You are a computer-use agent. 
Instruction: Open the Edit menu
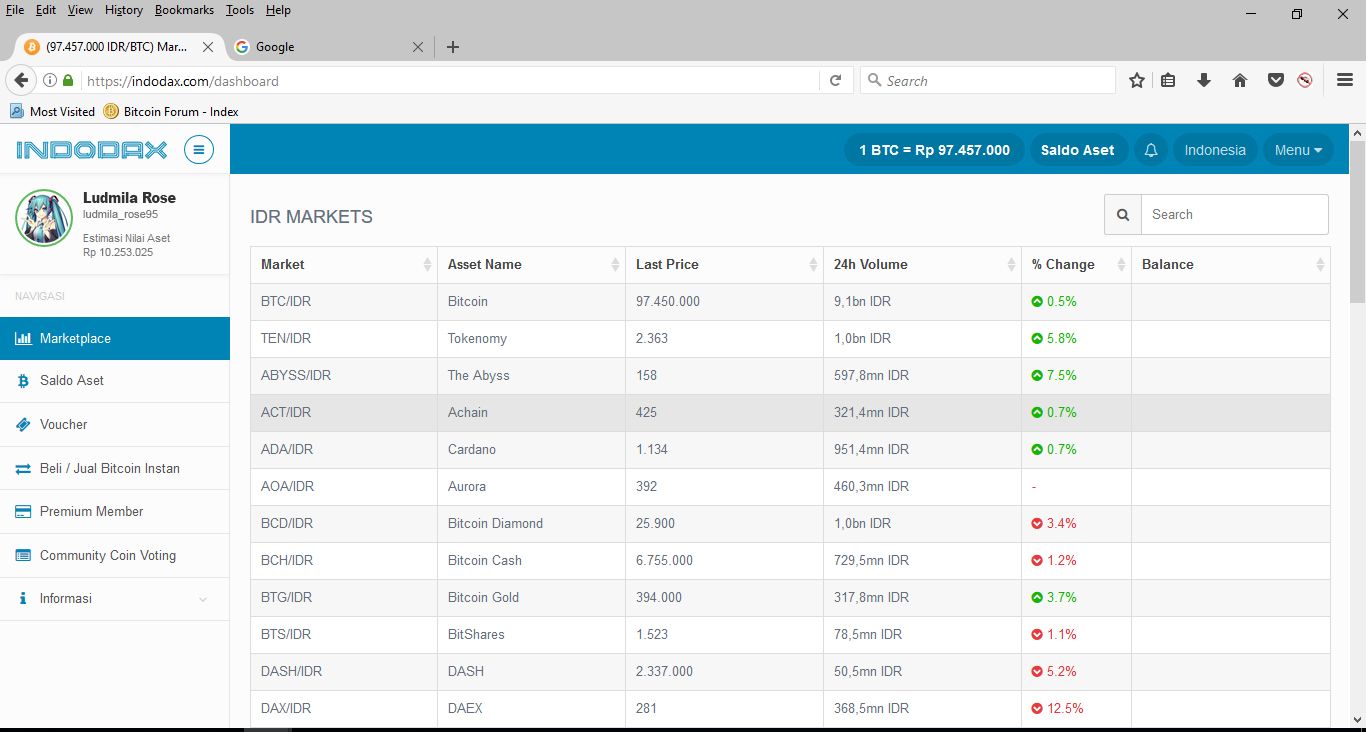[46, 10]
